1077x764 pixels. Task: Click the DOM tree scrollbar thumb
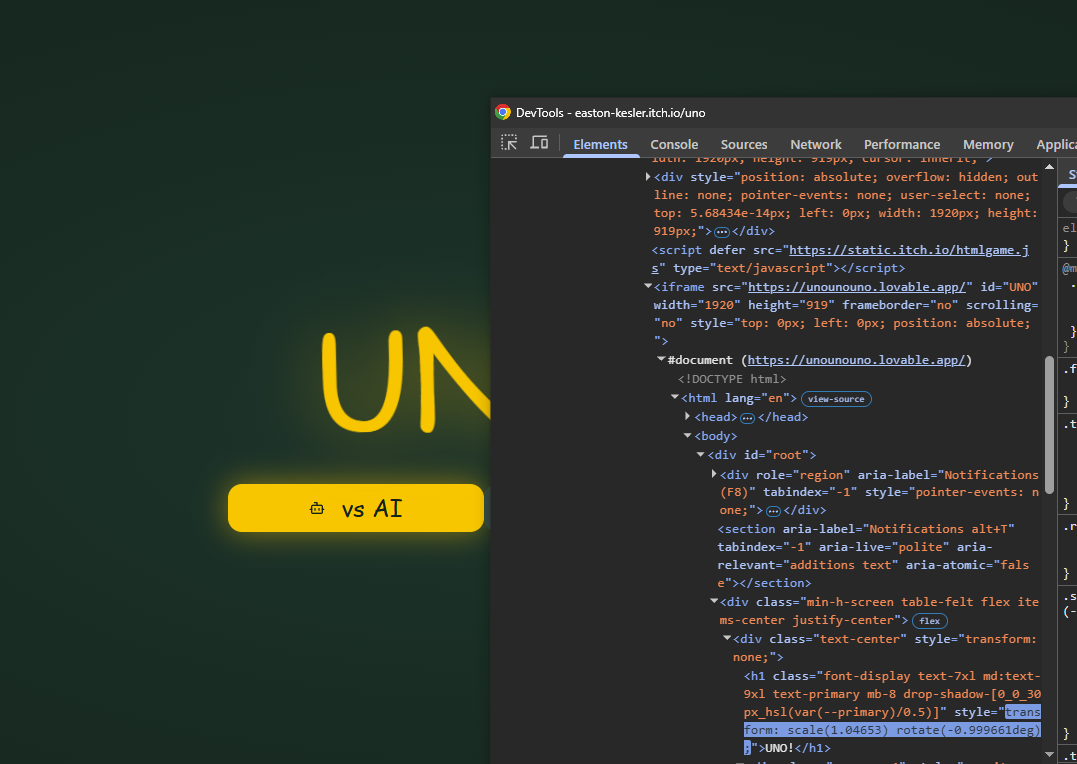pyautogui.click(x=1049, y=425)
